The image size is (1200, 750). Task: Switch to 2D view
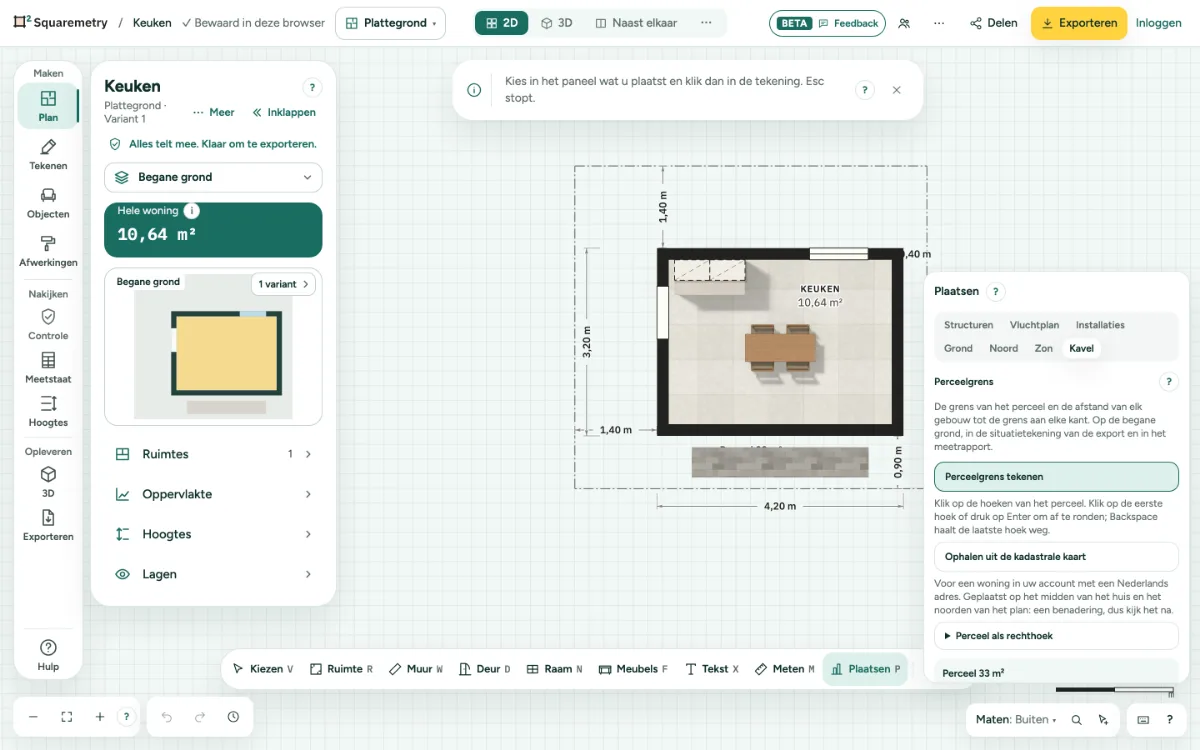tap(502, 23)
